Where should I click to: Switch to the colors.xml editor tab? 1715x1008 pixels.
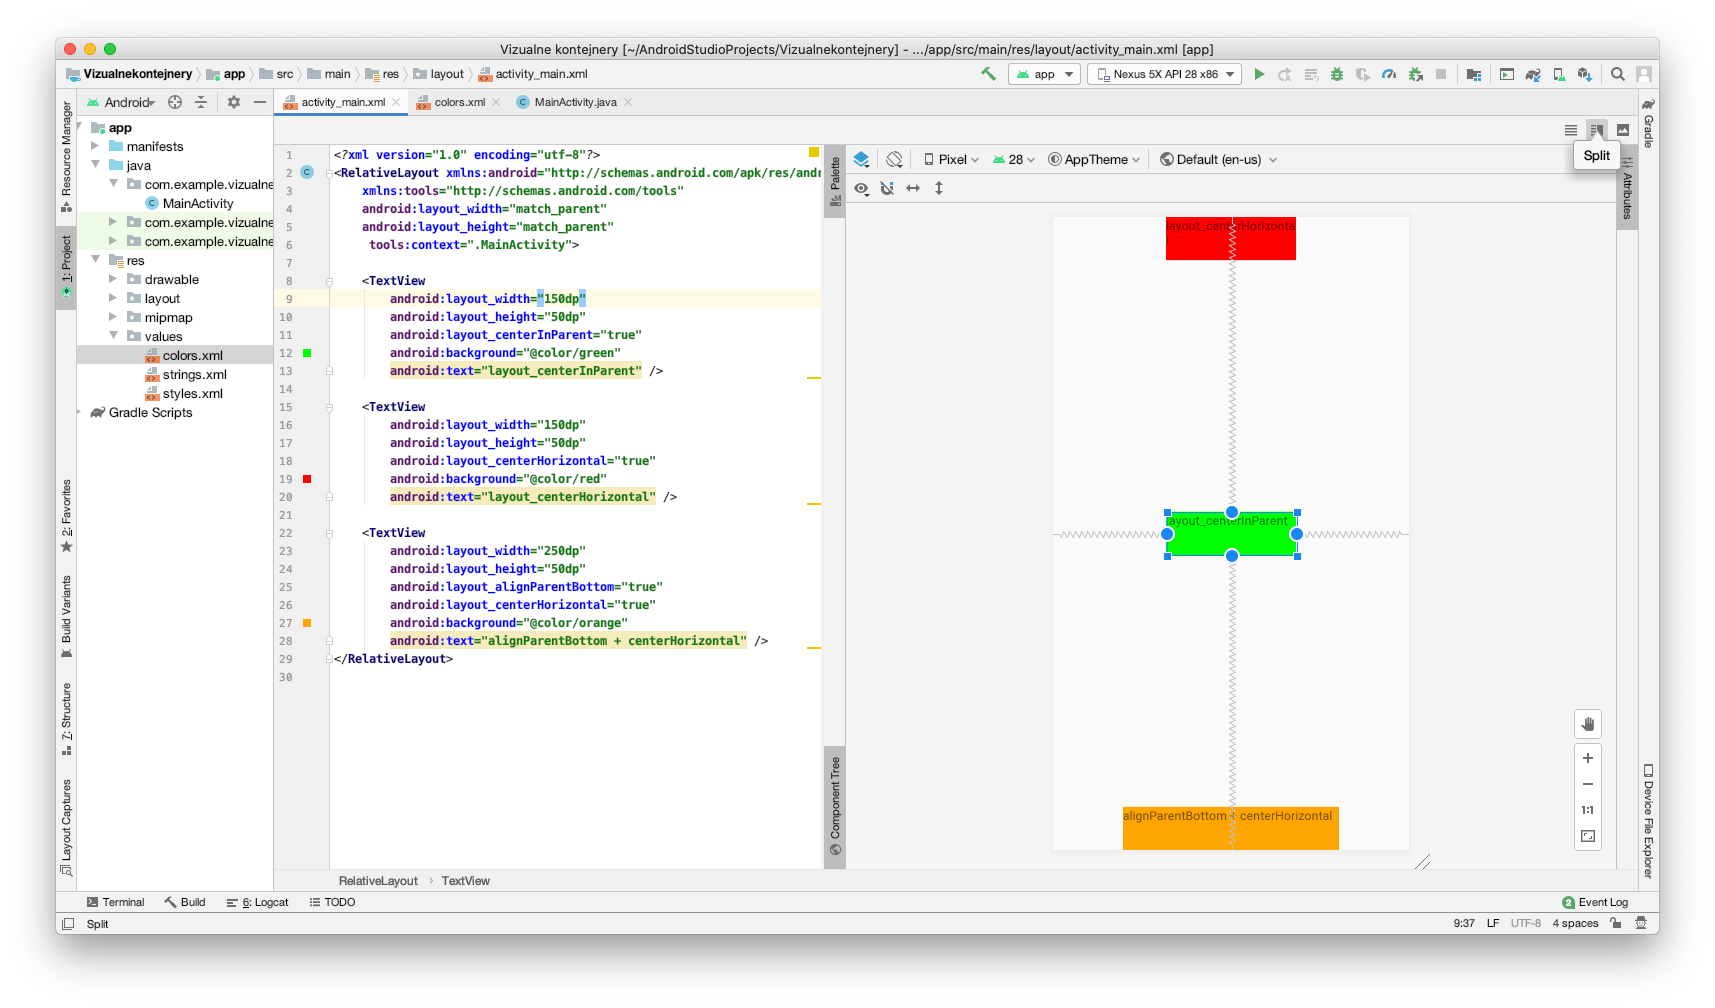[x=459, y=102]
